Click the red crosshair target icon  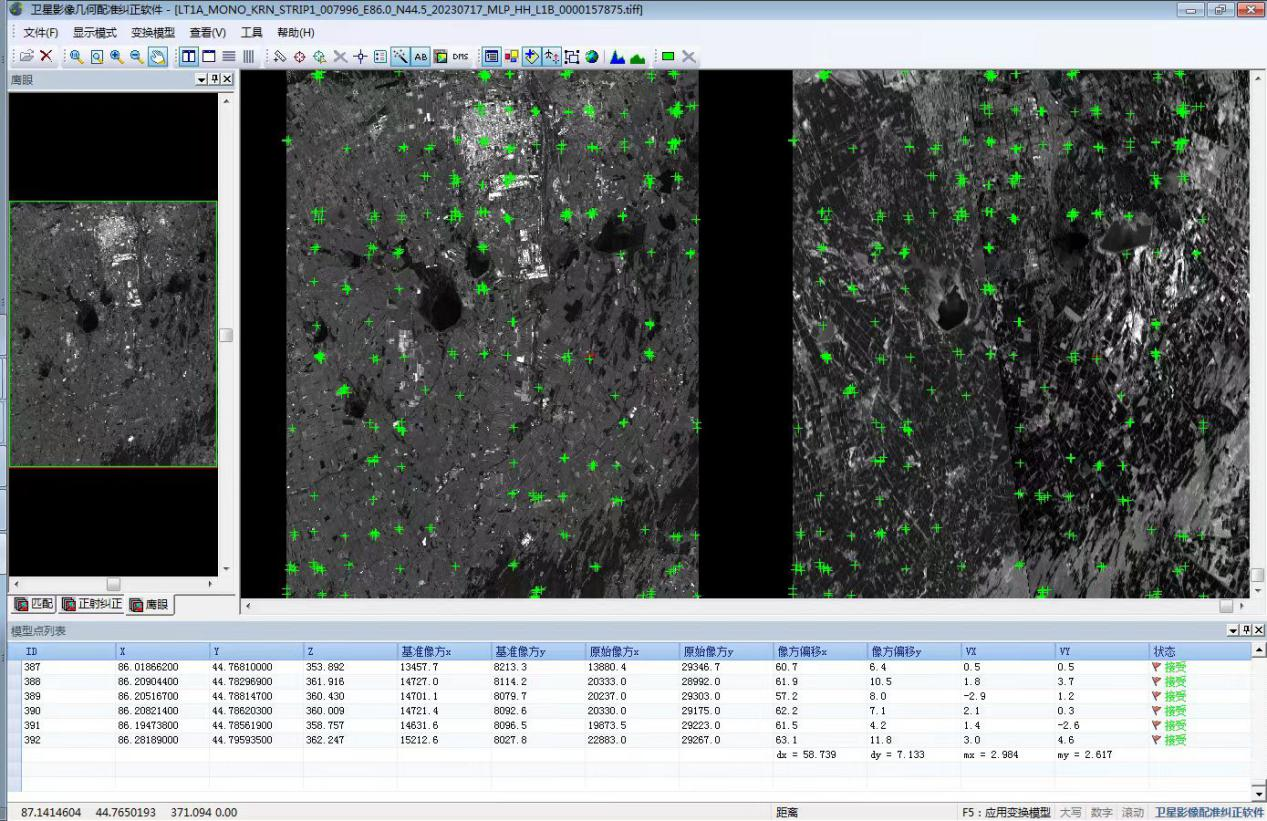[x=300, y=57]
